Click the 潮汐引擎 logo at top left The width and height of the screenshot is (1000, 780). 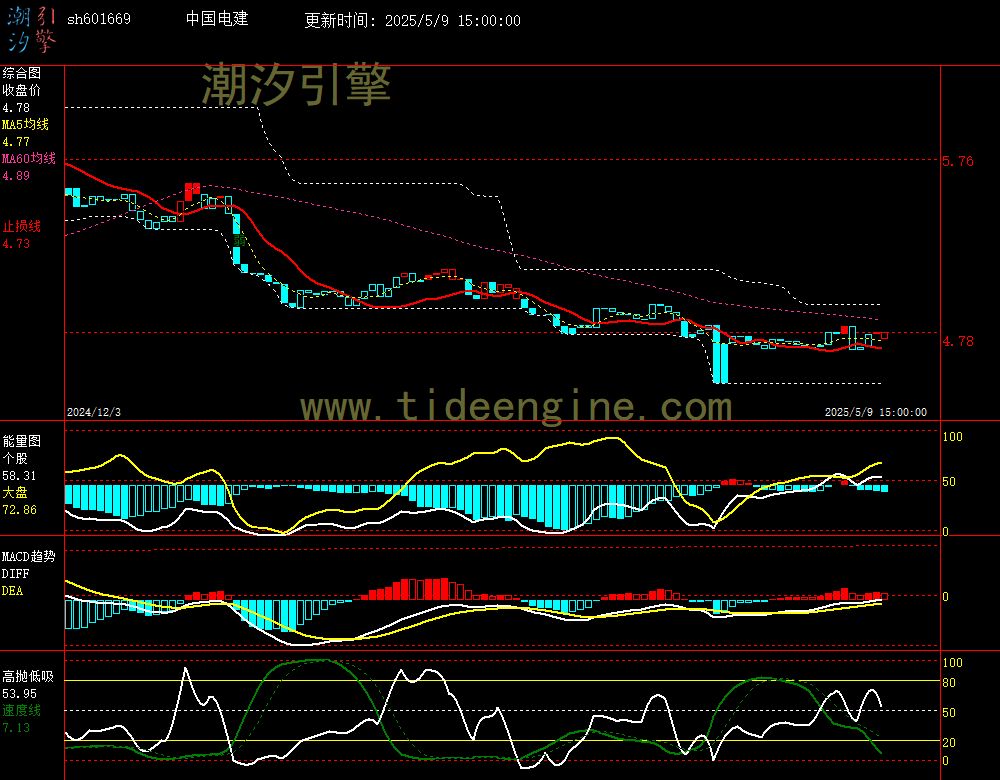31,30
